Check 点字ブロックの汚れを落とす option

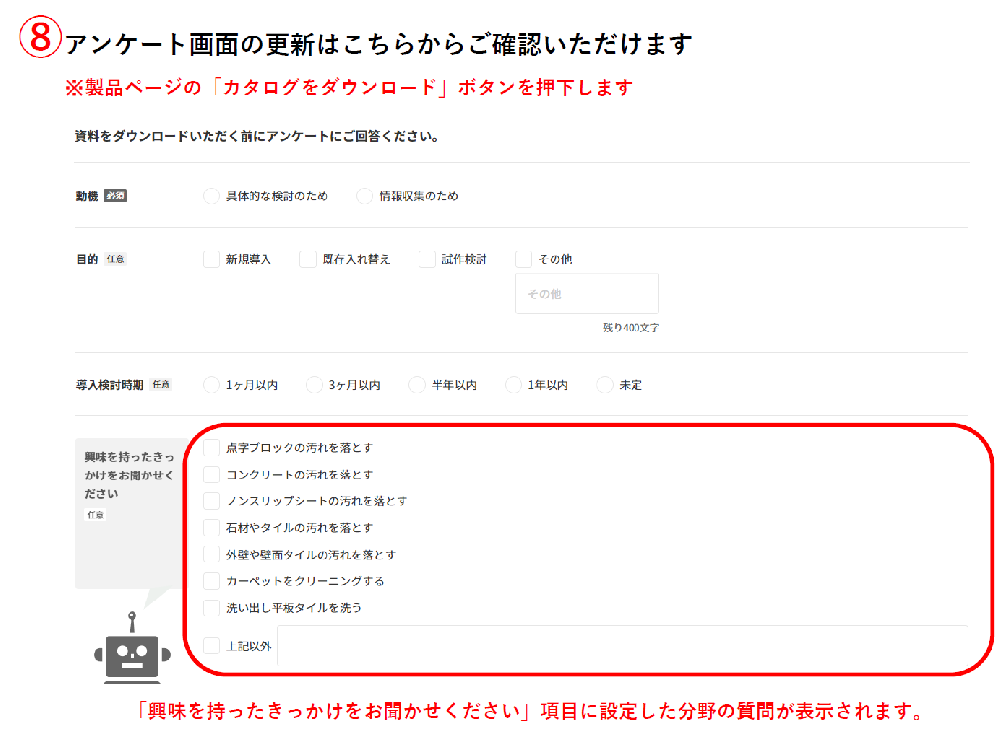[211, 448]
